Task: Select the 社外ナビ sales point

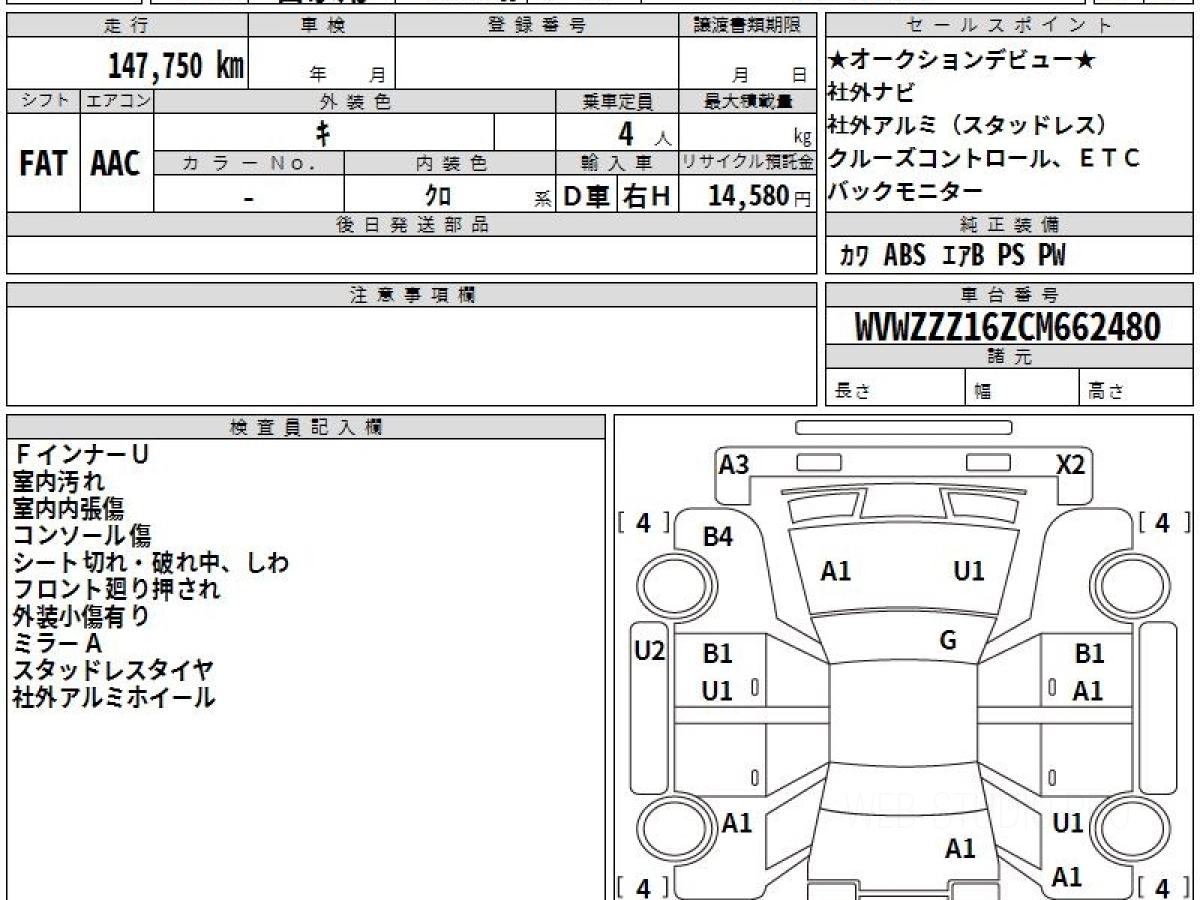Action: coord(871,94)
